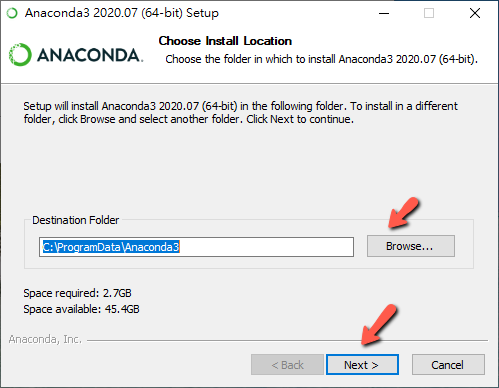Click the red arrow pointing at Next
Screen dimensions: 499x388
(x=379, y=325)
